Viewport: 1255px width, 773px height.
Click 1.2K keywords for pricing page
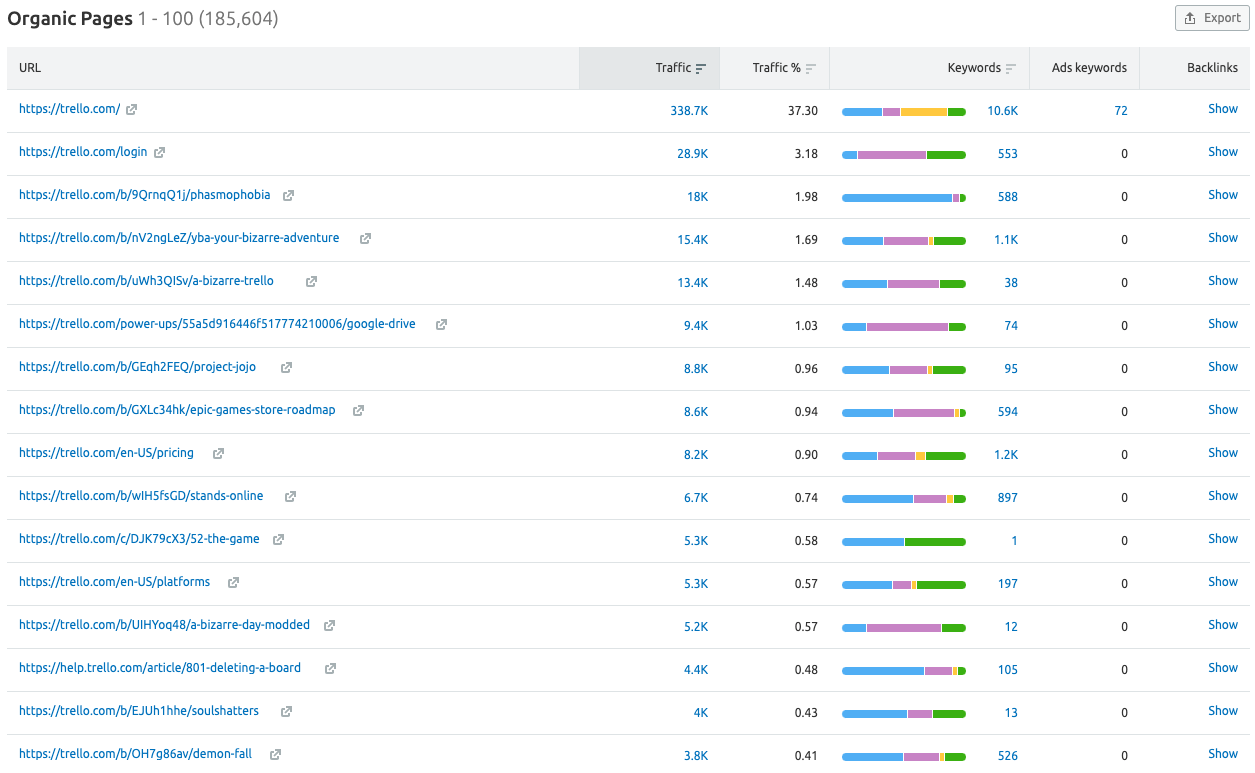[1006, 455]
